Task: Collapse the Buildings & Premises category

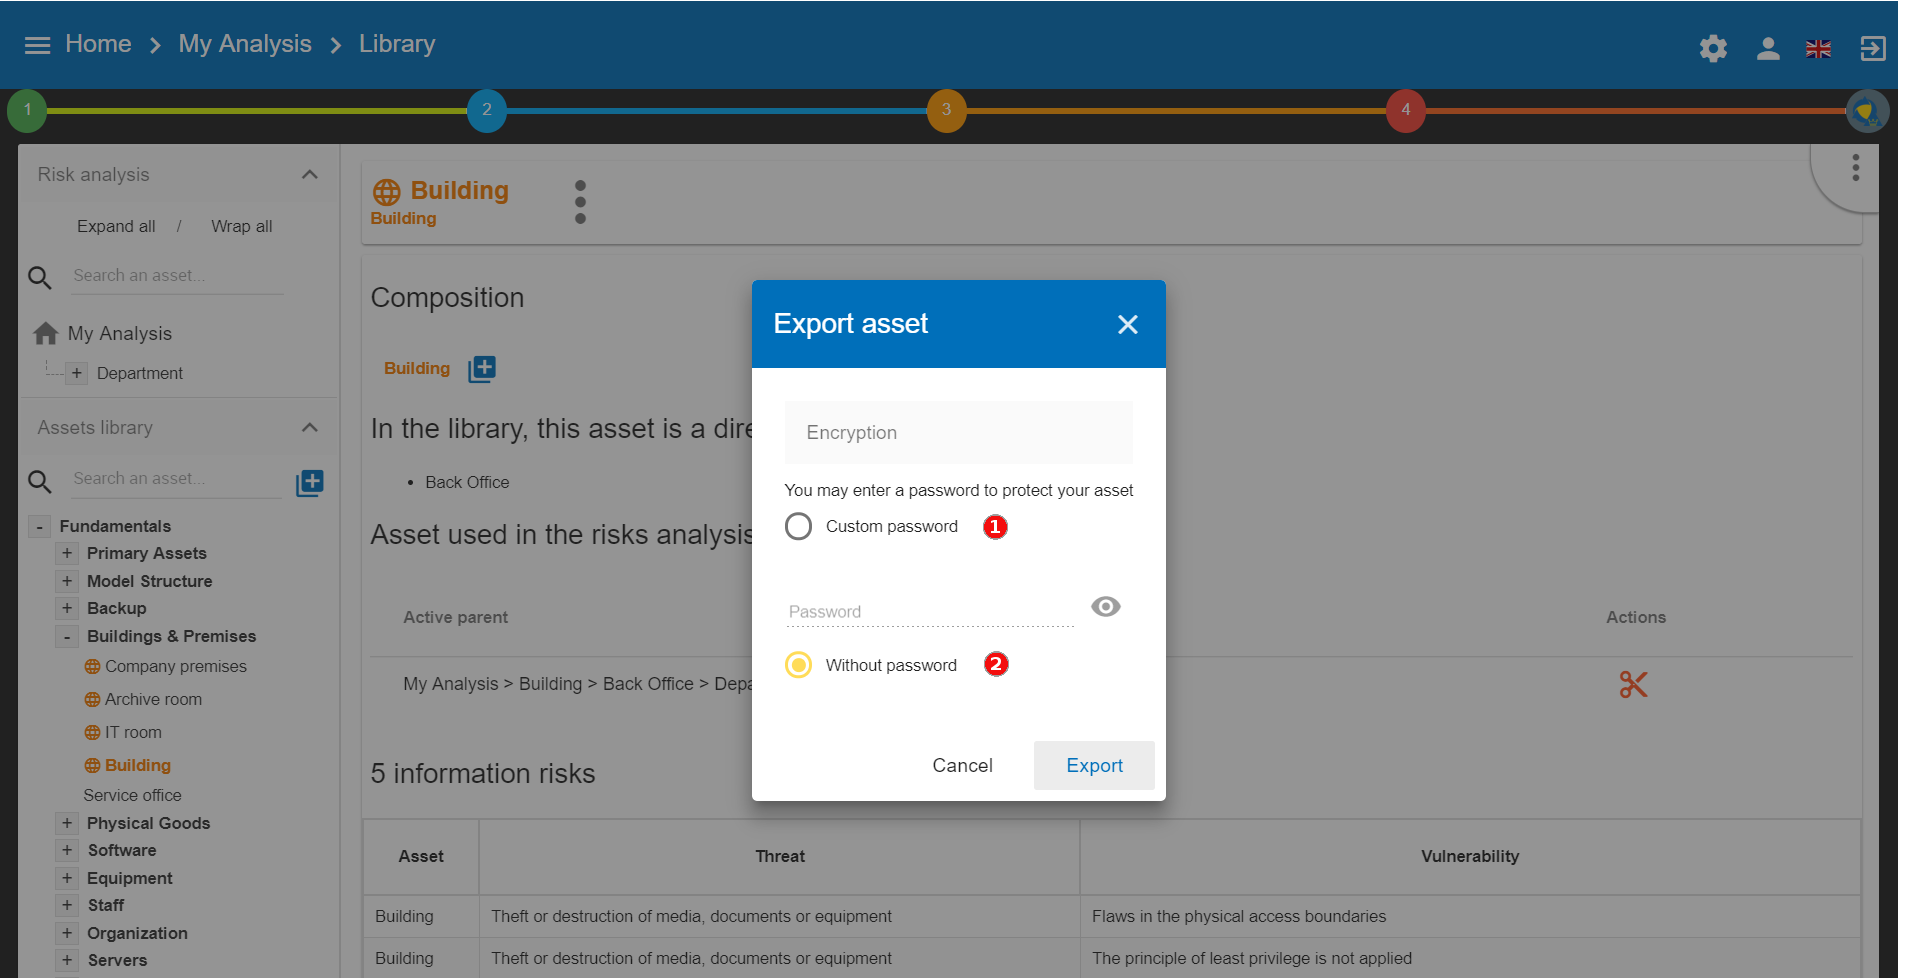Action: (x=67, y=636)
